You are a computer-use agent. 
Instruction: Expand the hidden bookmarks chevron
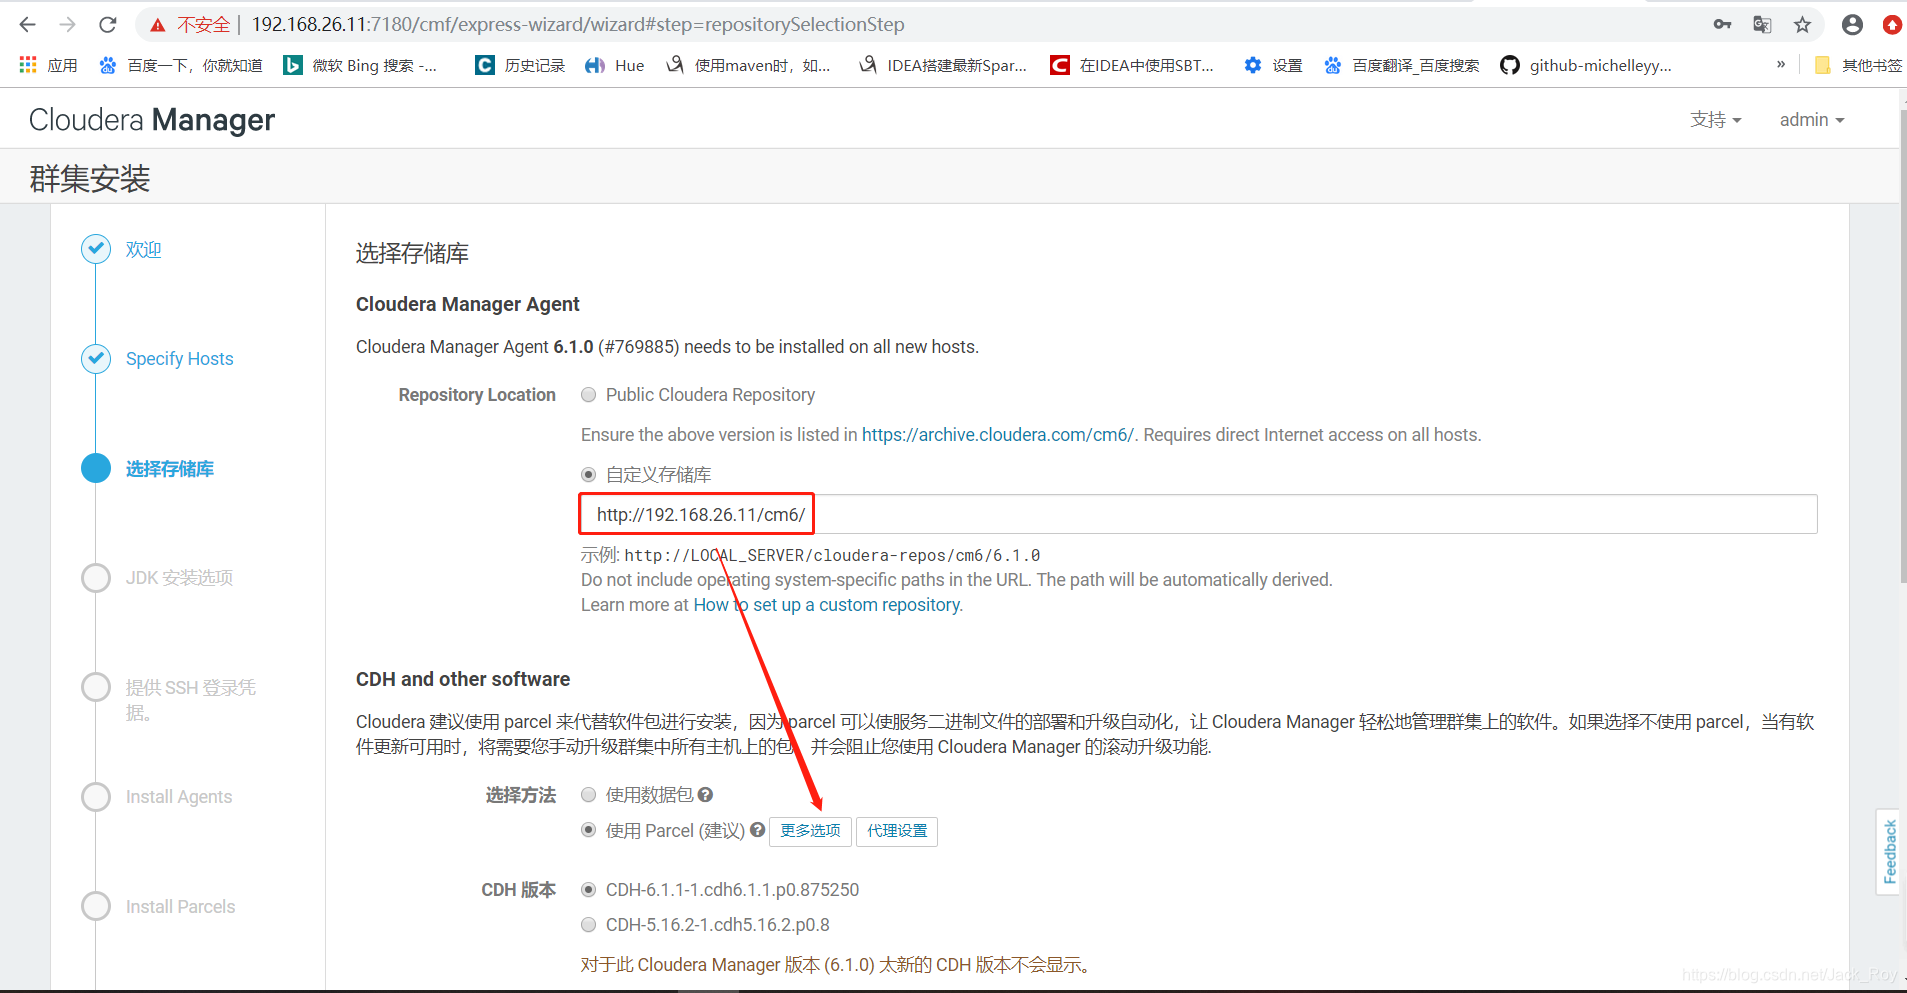[1780, 65]
